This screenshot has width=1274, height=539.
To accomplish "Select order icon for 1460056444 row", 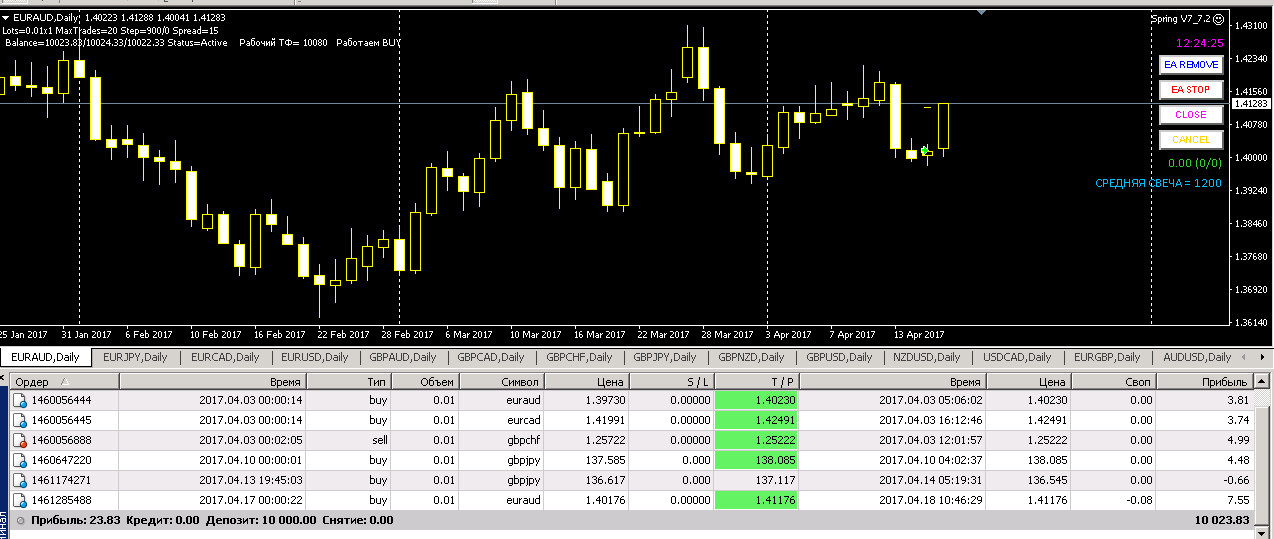I will click(20, 400).
